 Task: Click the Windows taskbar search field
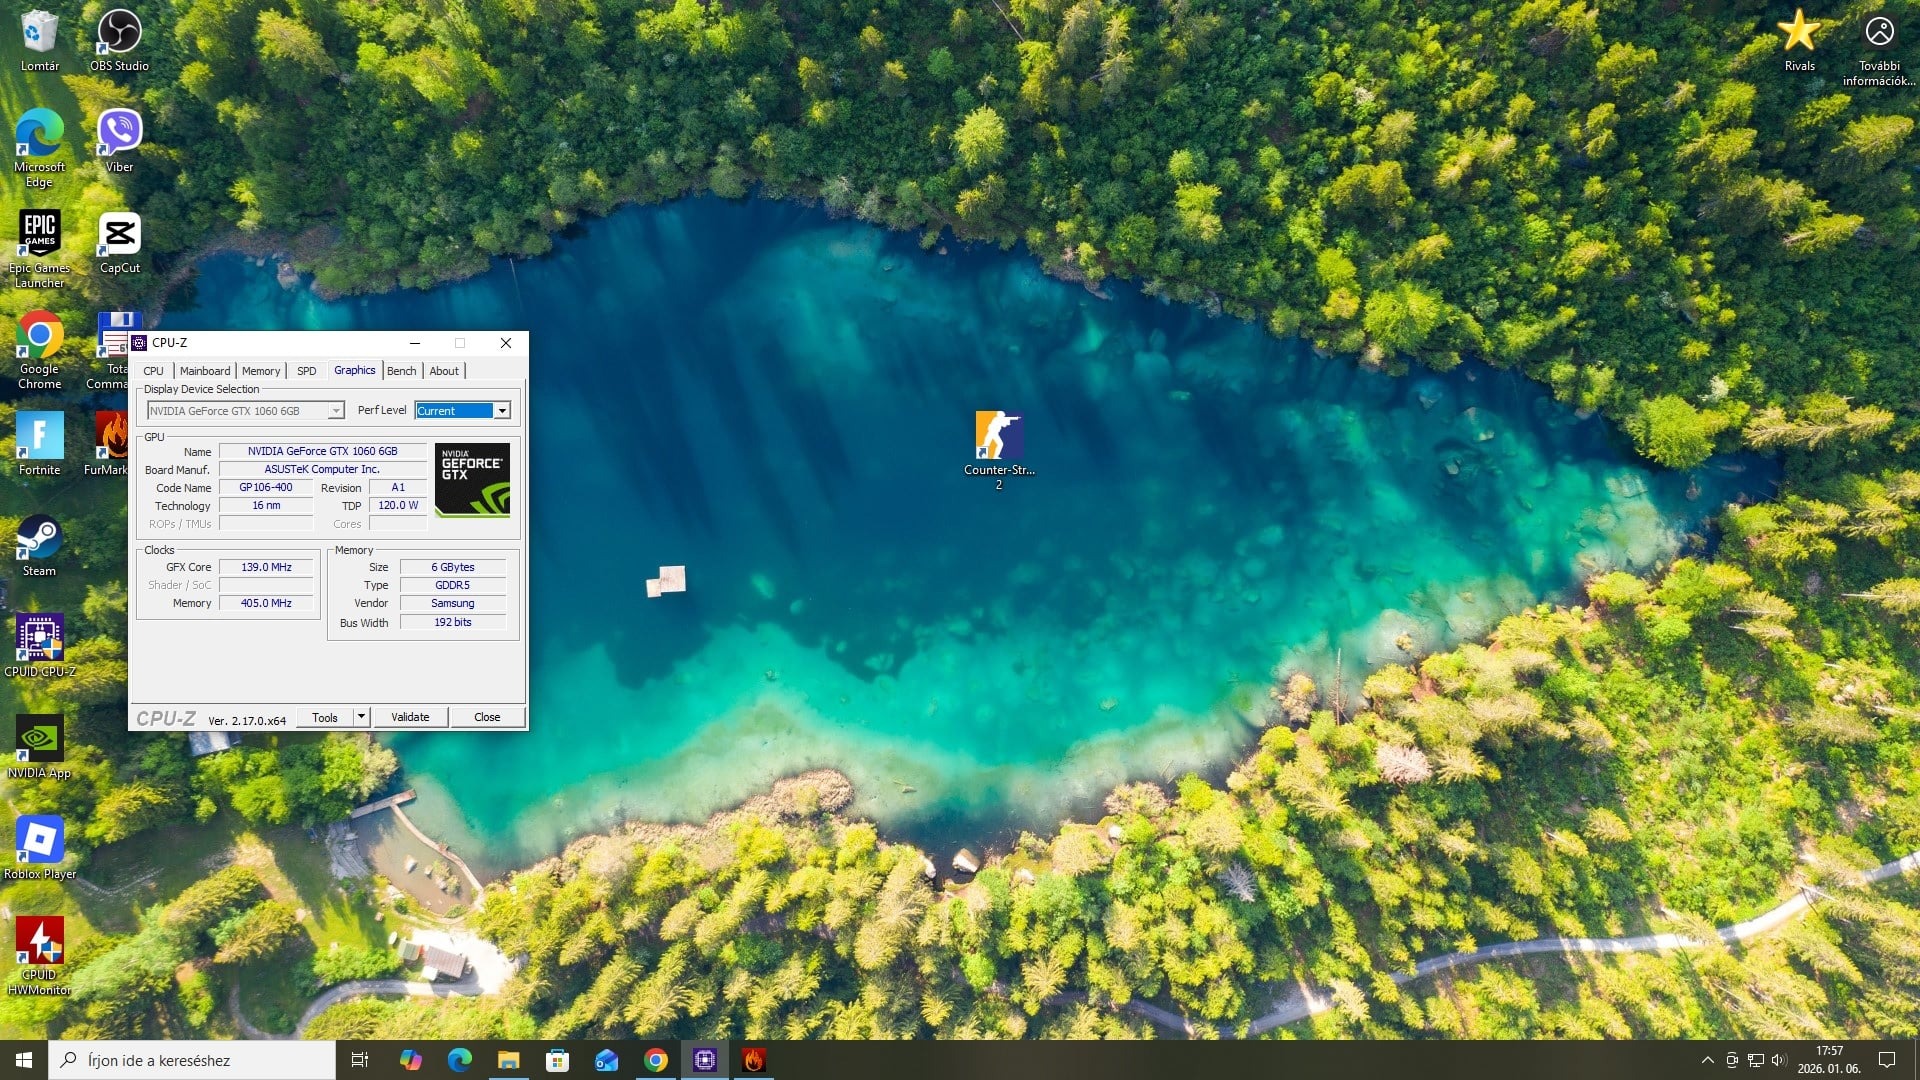point(192,1060)
